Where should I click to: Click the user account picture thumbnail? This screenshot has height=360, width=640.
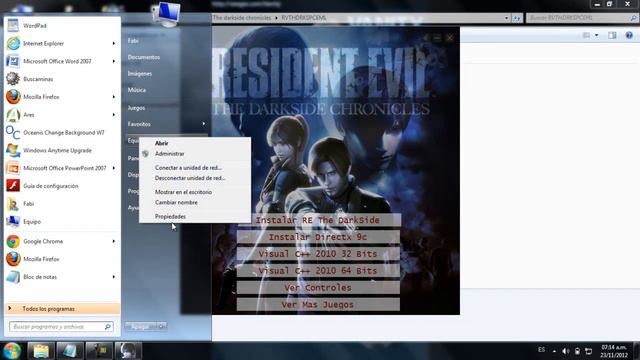pos(166,13)
